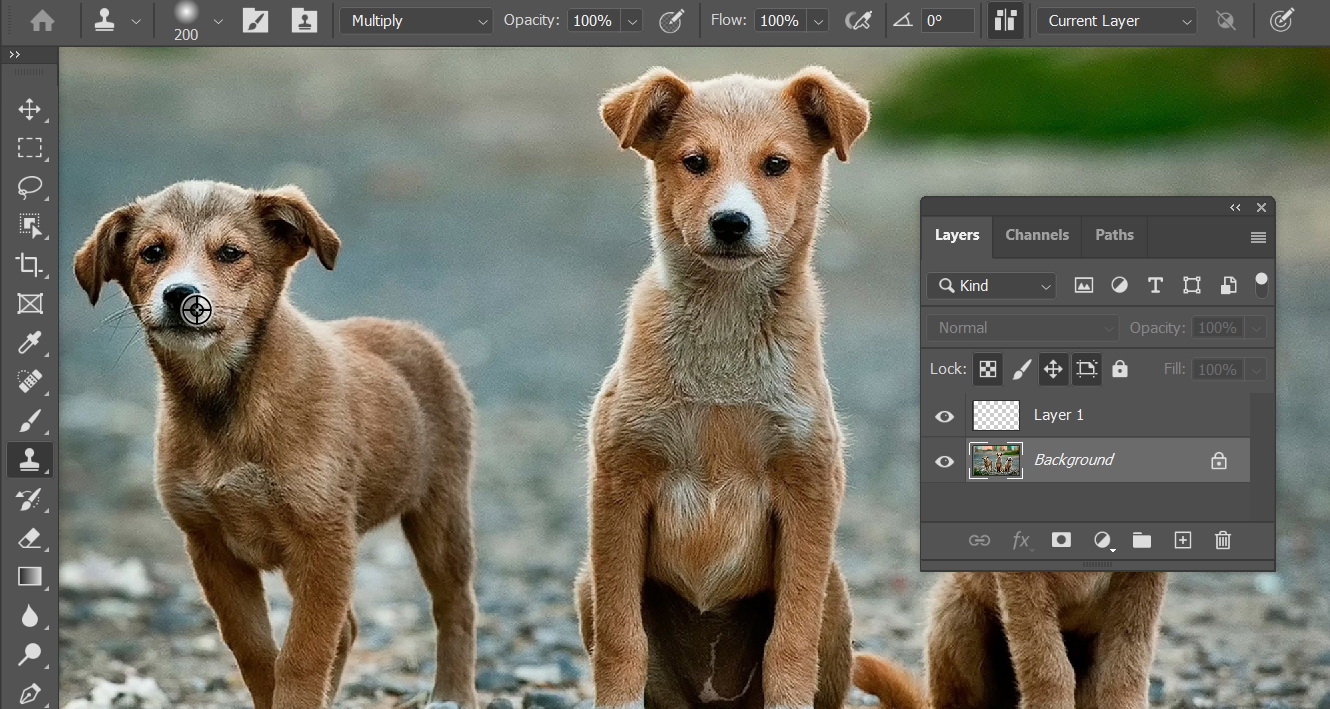Delete layer using the trash button
The width and height of the screenshot is (1330, 709).
click(1222, 540)
